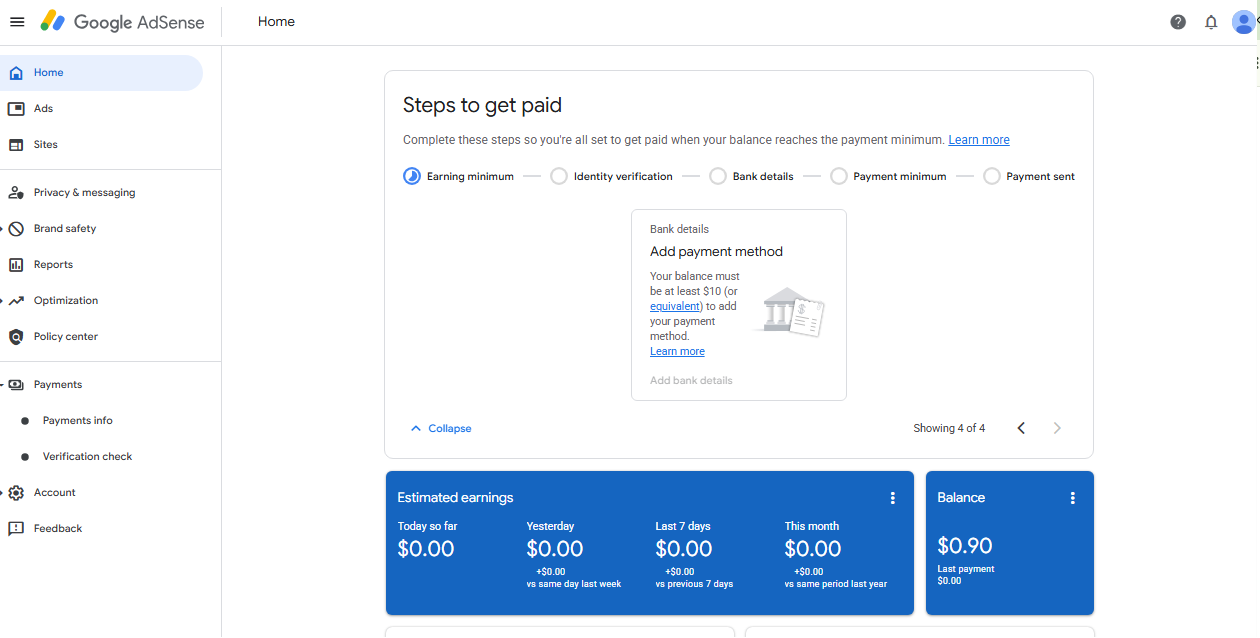Open the Sites menu item

101,145
